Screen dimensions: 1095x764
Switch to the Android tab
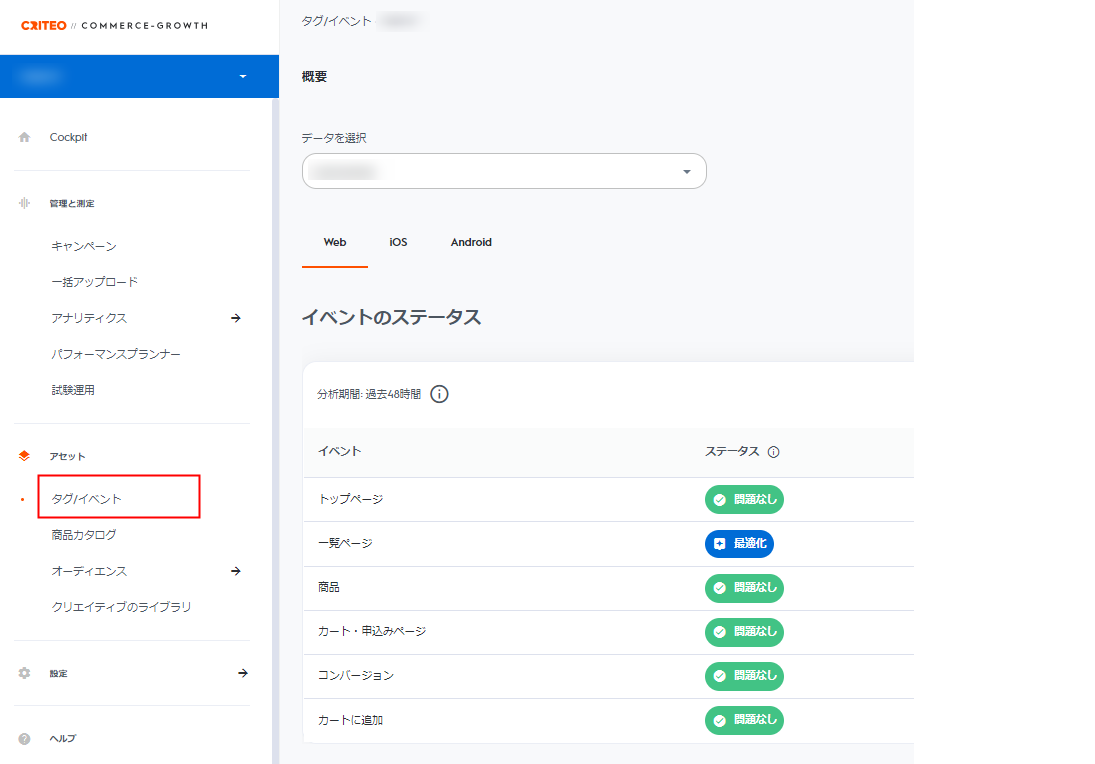tap(471, 242)
